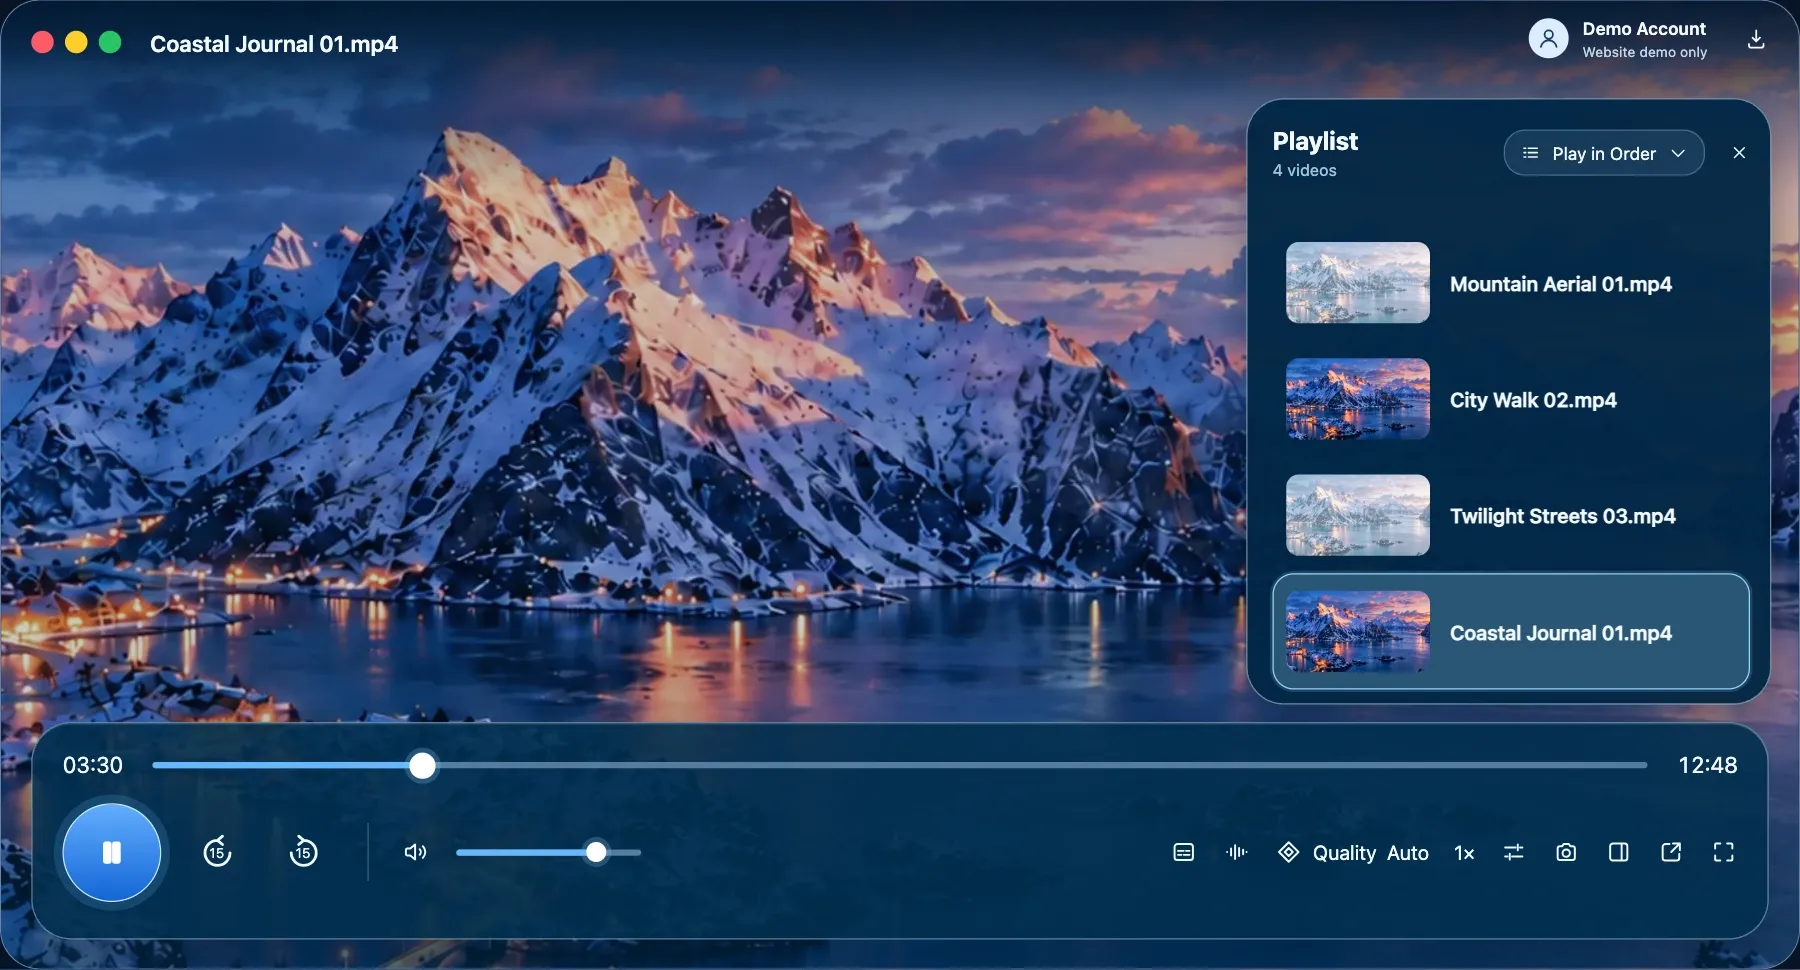1800x970 pixels.
Task: Play Mountain Aerial 01.mp4 from playlist
Action: (1511, 283)
